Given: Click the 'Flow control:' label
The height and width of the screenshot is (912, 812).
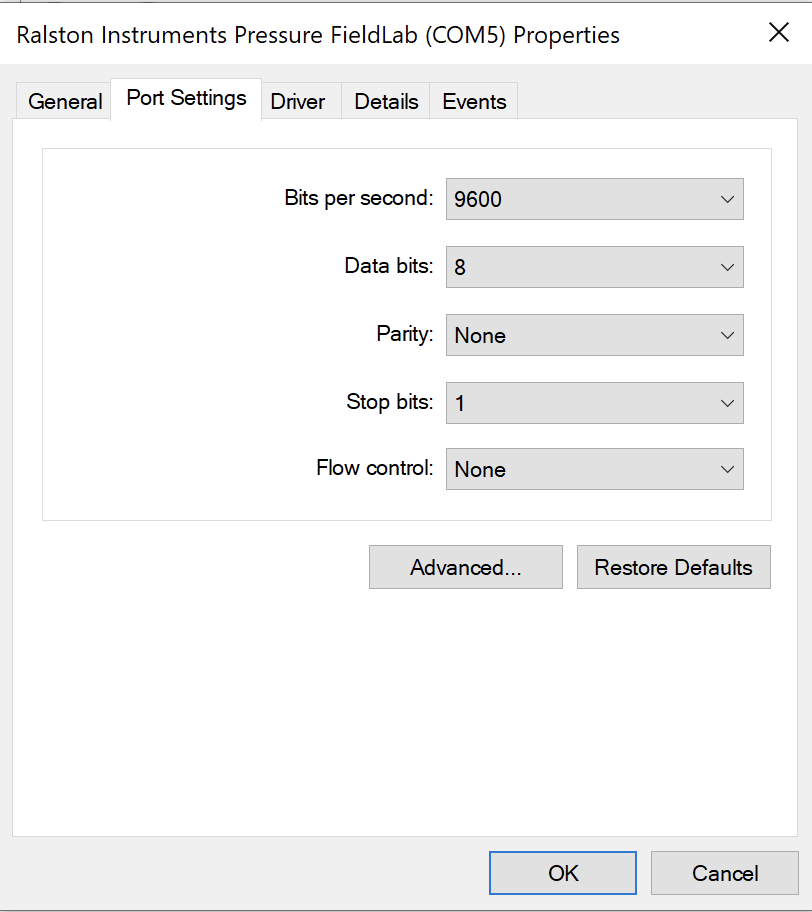Looking at the screenshot, I should pos(375,468).
